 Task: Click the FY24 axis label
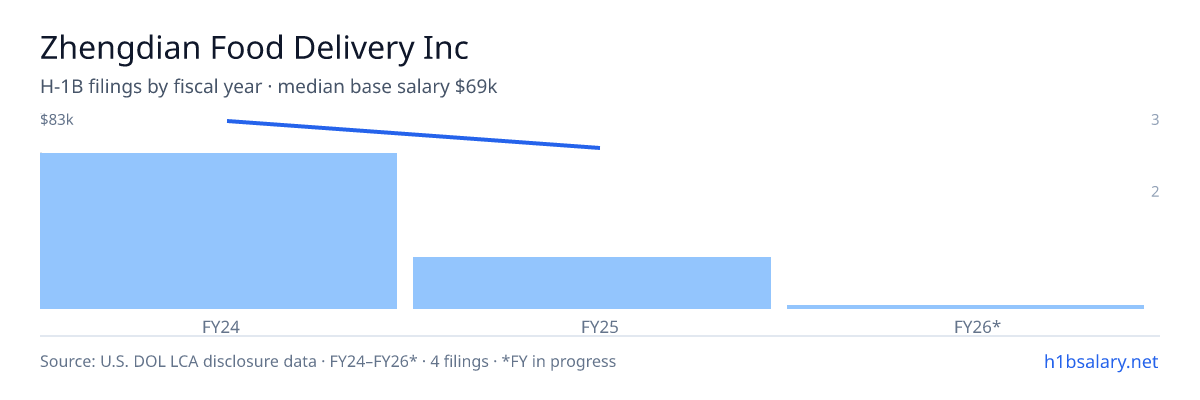point(220,326)
